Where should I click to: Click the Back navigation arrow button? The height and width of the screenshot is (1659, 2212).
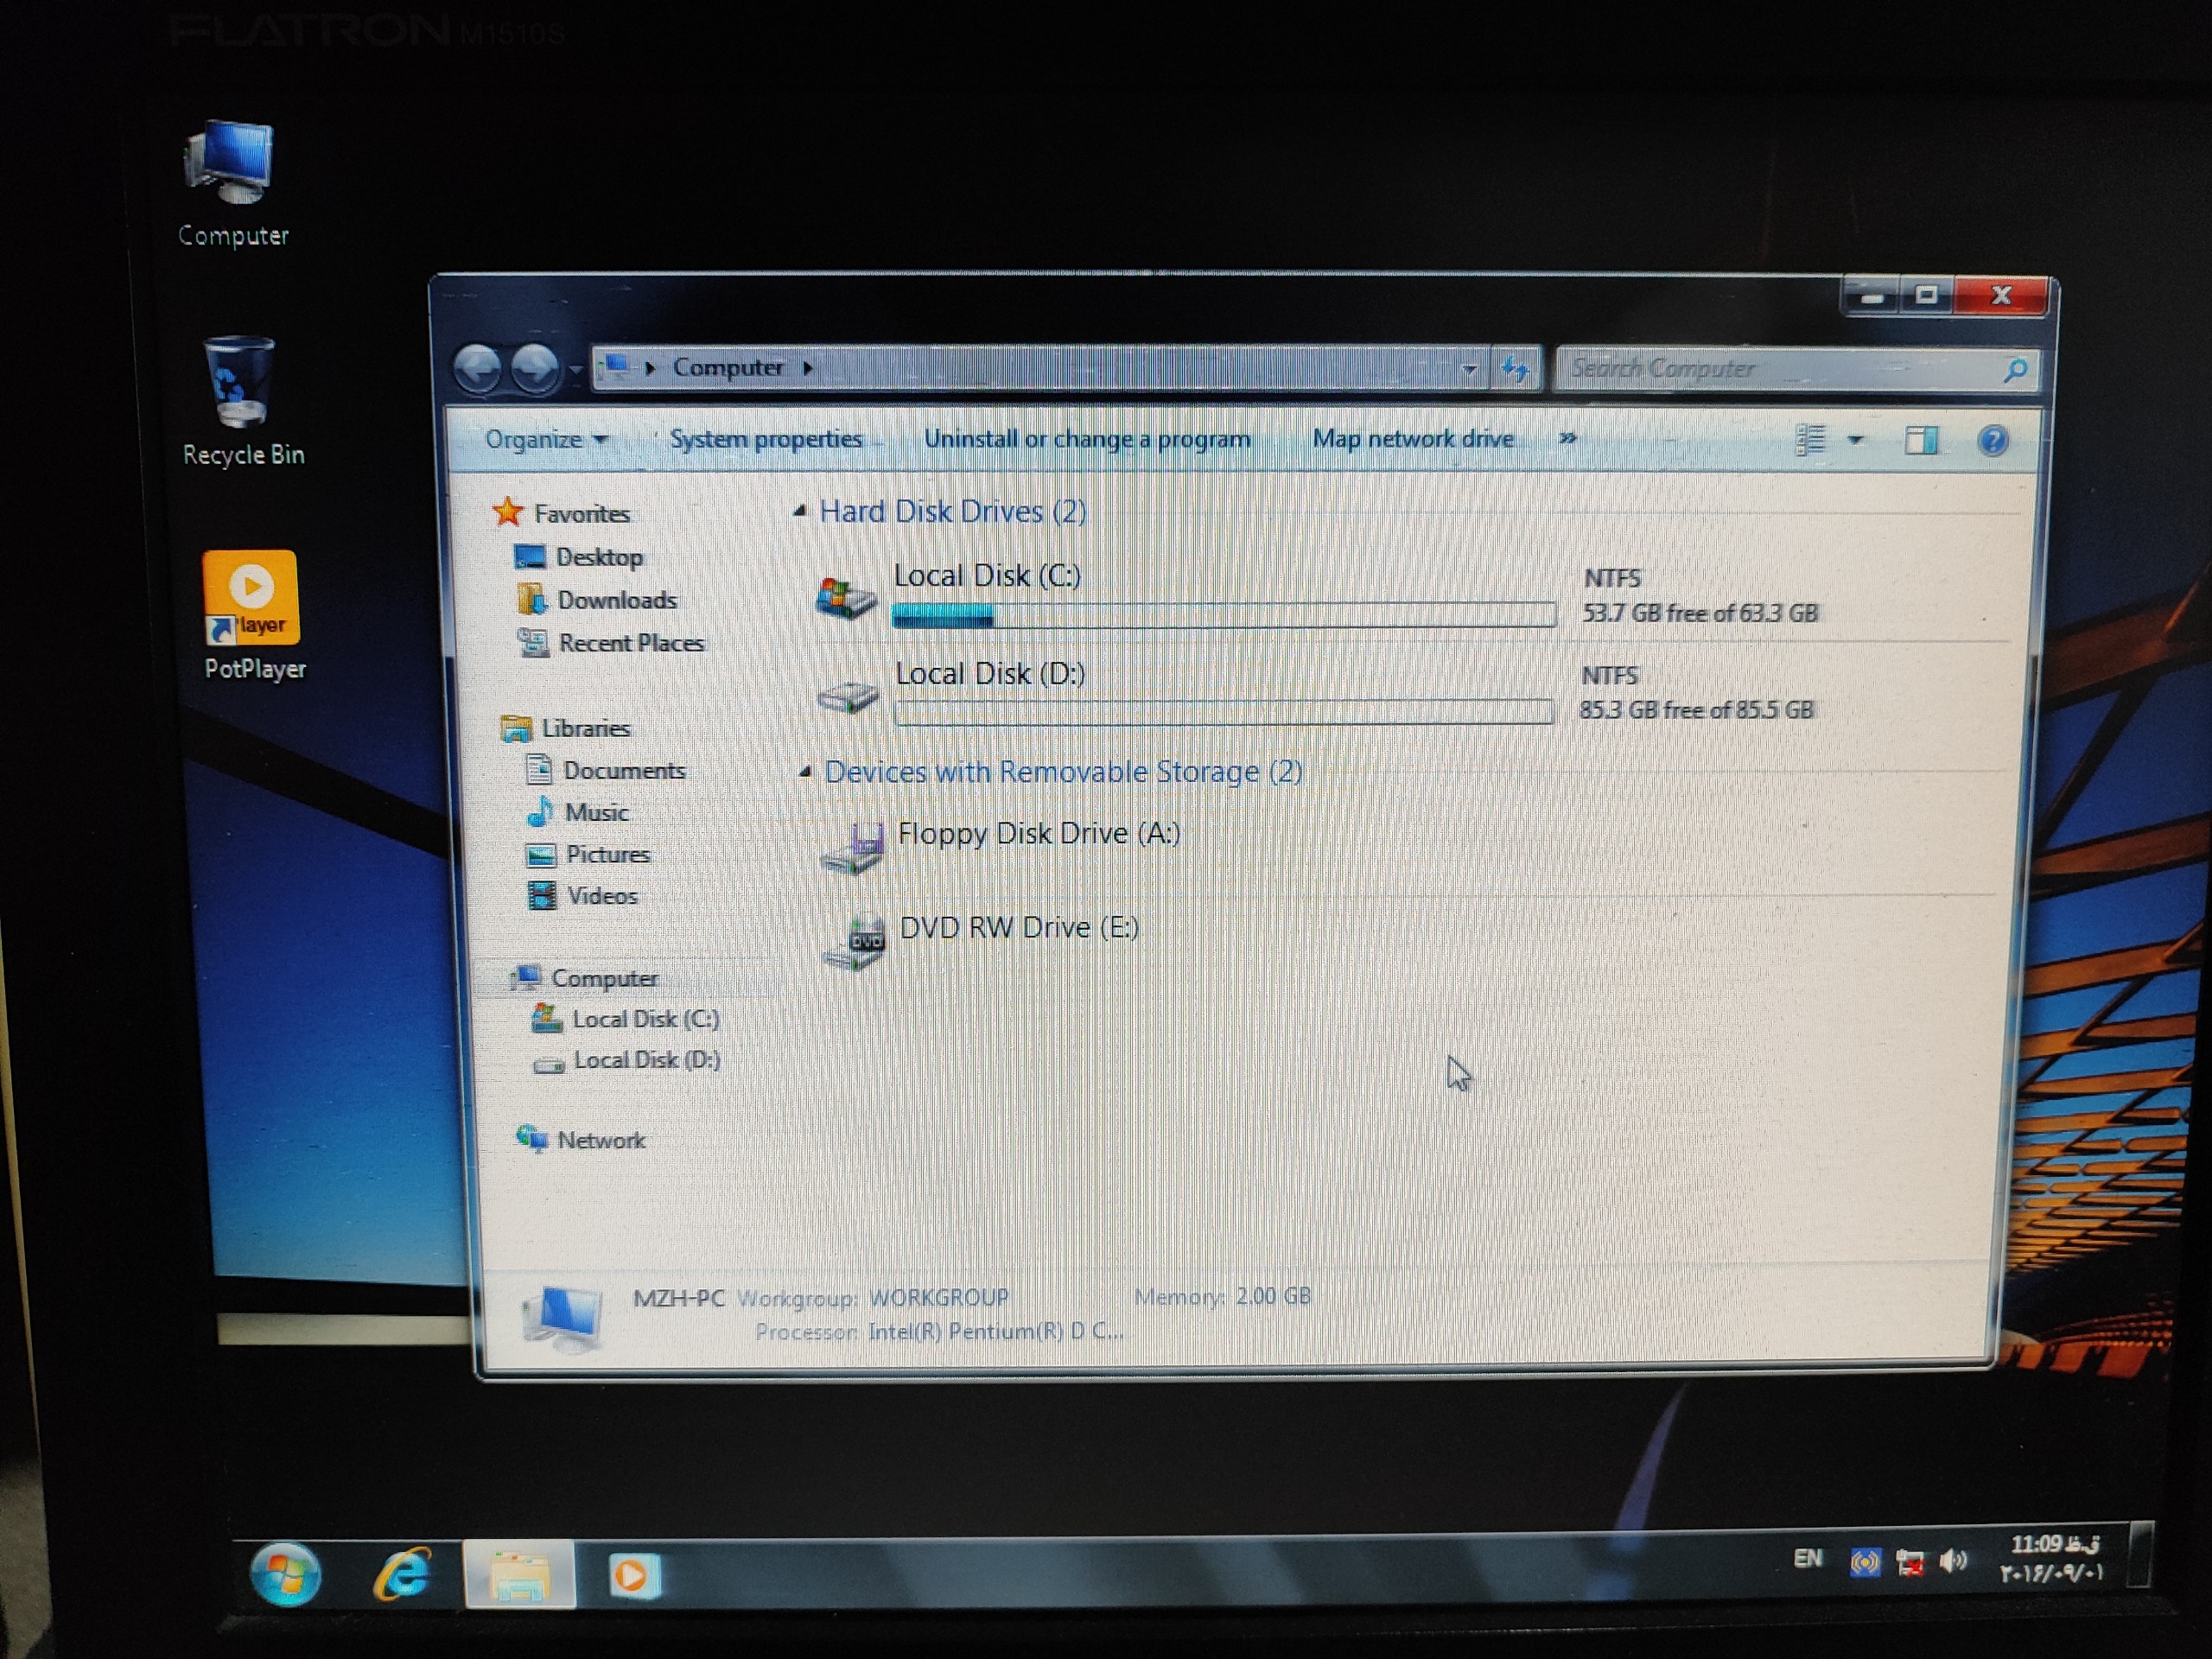(477, 368)
